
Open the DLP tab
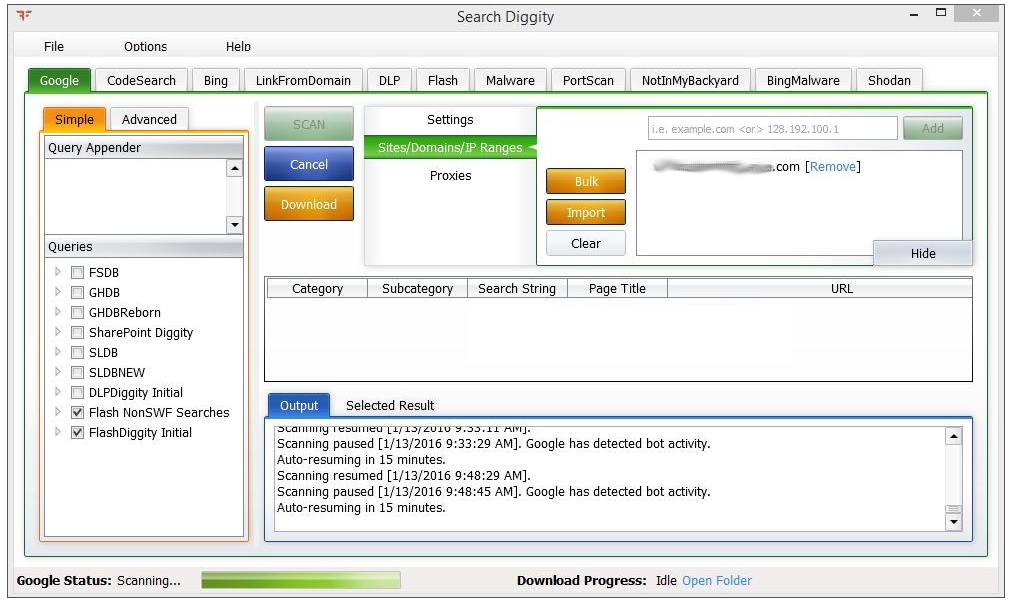pos(389,81)
